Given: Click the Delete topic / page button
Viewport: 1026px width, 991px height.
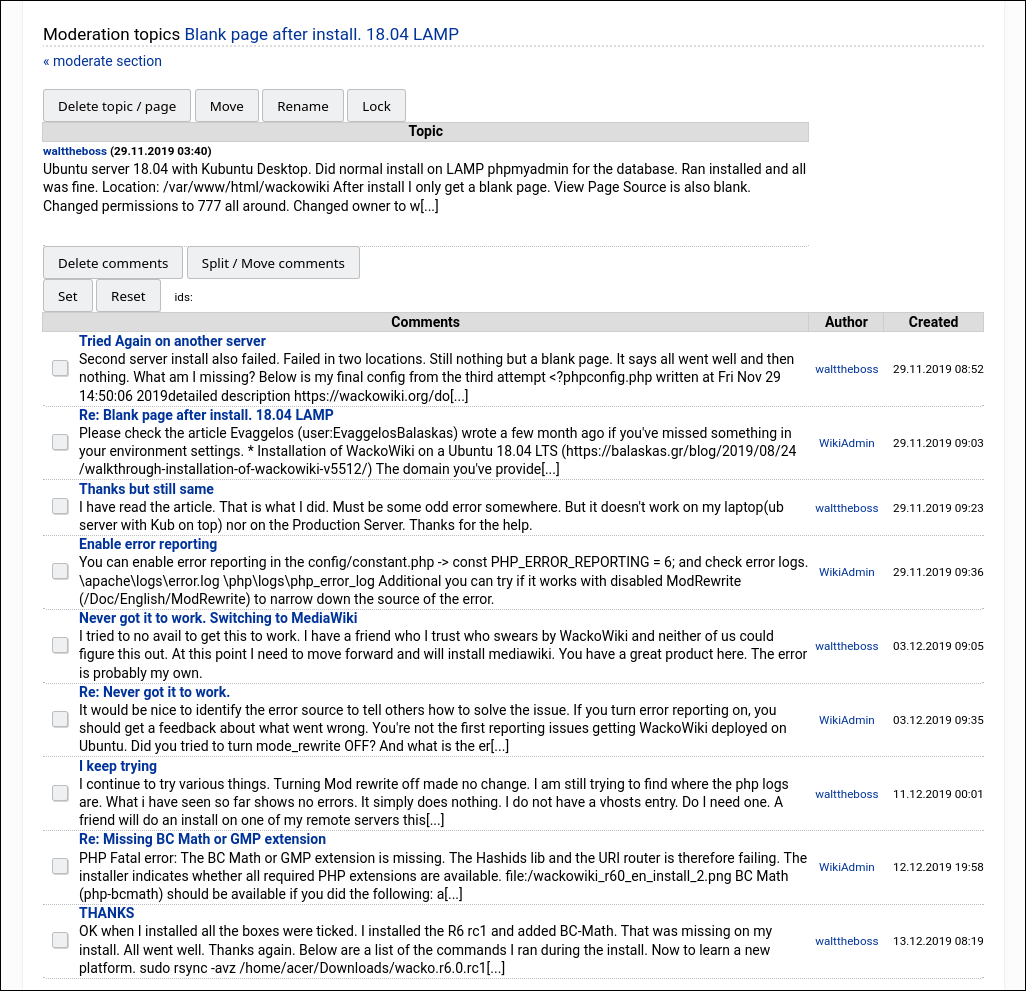Looking at the screenshot, I should [x=117, y=106].
